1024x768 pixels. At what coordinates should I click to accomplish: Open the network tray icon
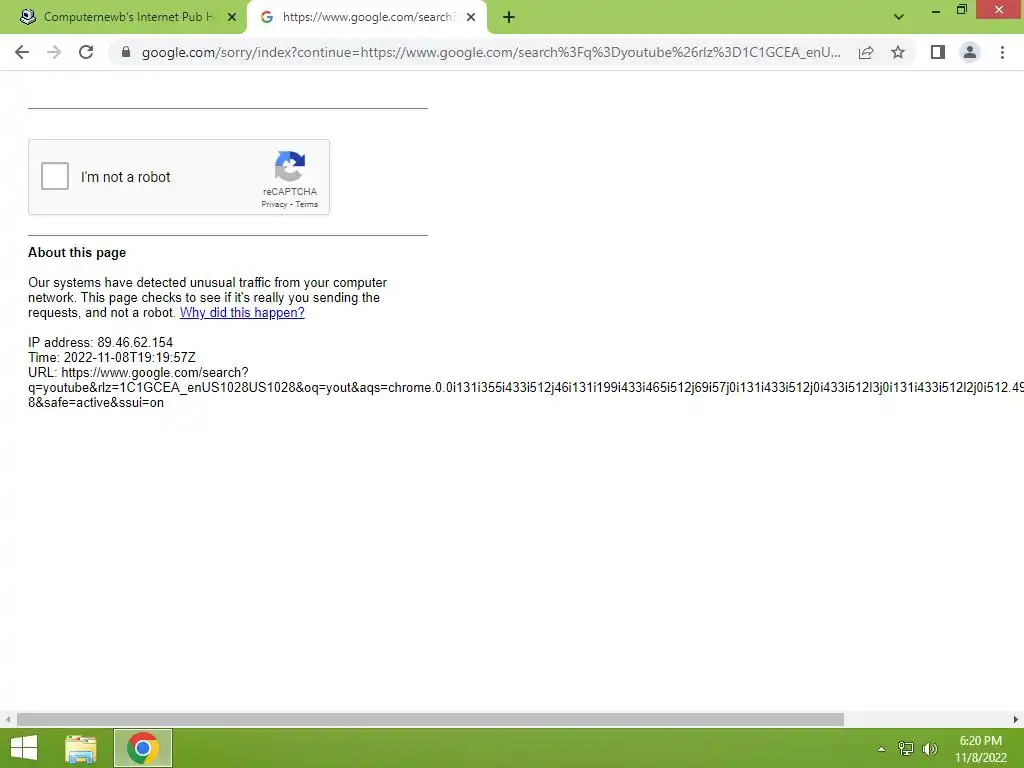coord(906,748)
